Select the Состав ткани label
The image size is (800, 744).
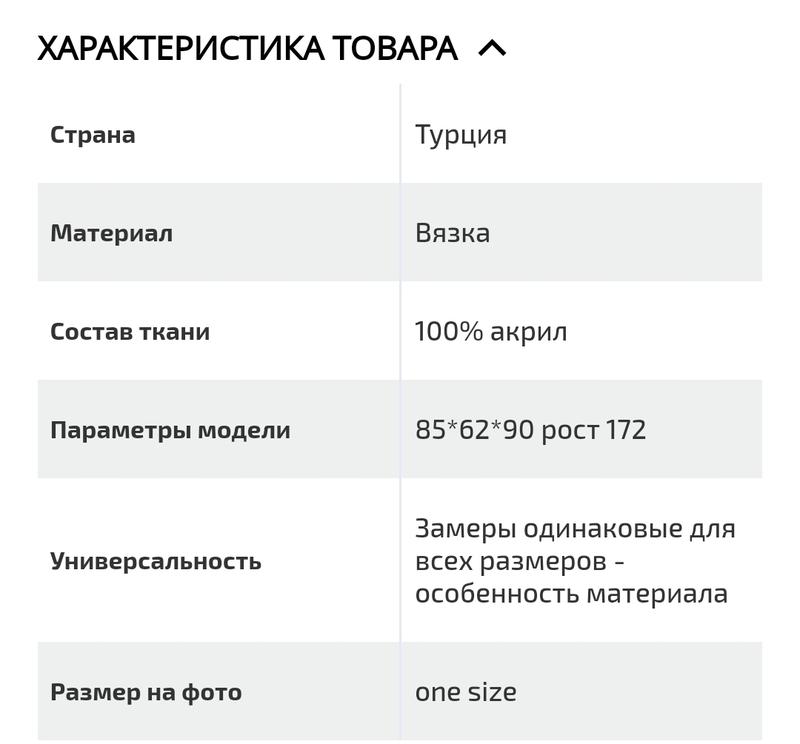[130, 331]
